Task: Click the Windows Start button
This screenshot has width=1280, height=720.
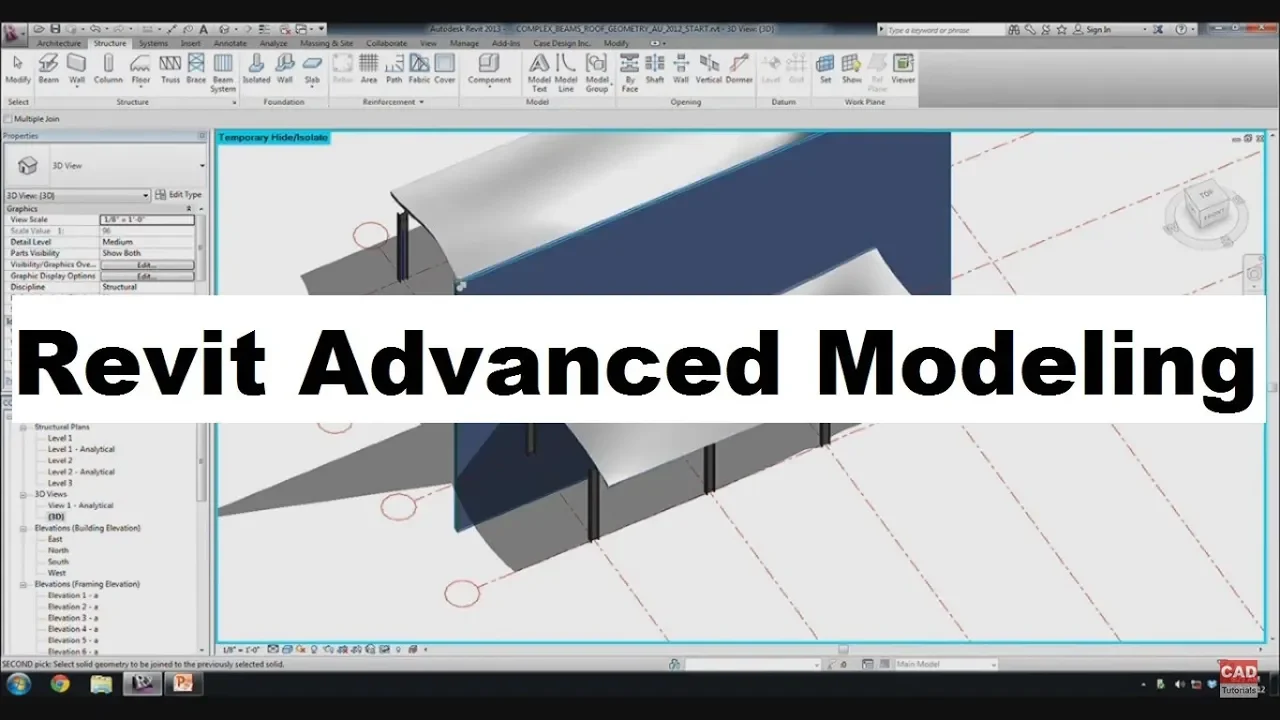Action: click(18, 685)
